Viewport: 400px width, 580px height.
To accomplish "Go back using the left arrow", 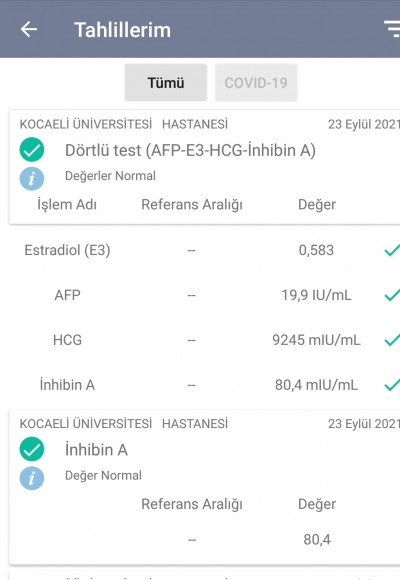I will pyautogui.click(x=29, y=29).
